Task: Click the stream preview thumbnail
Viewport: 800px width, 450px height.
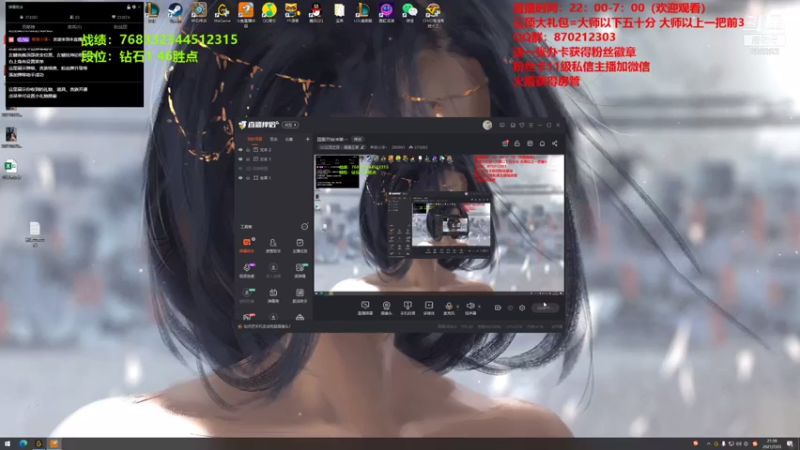Action: 439,224
